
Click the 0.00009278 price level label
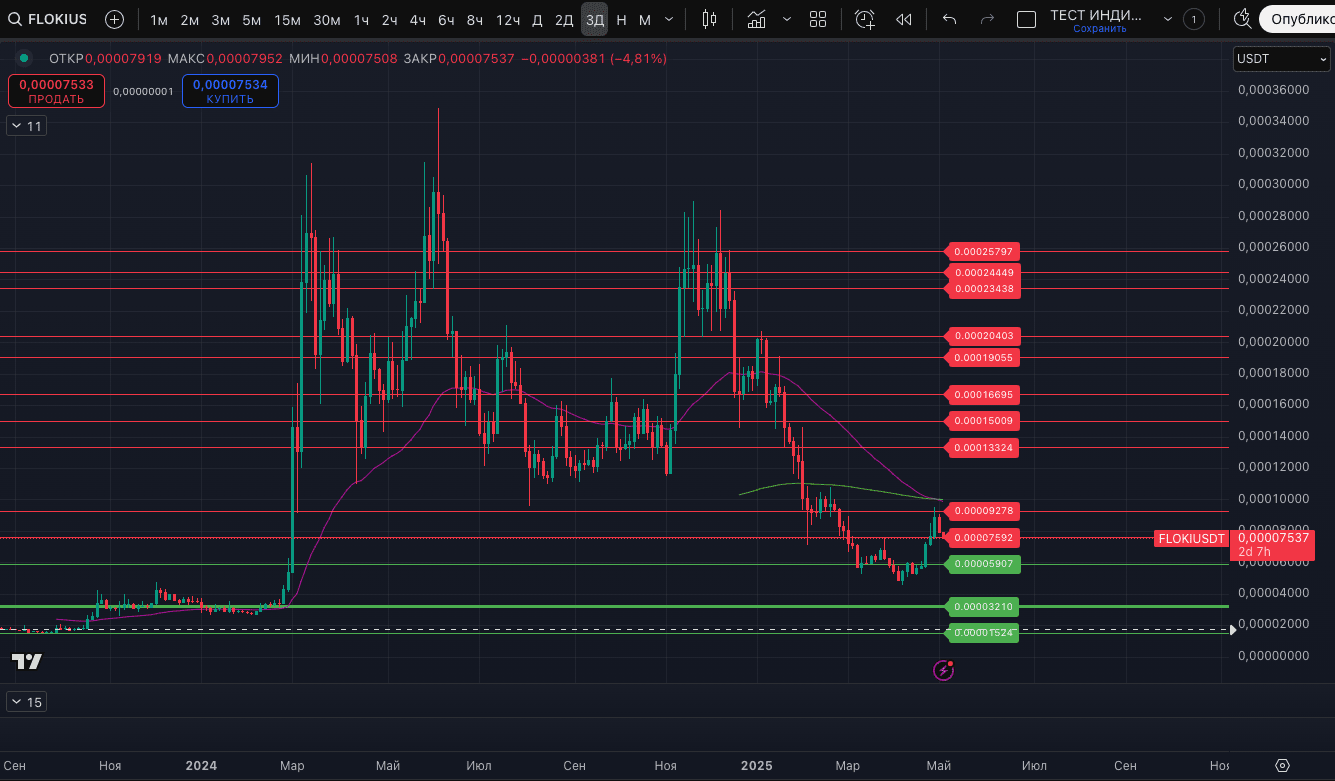(984, 511)
